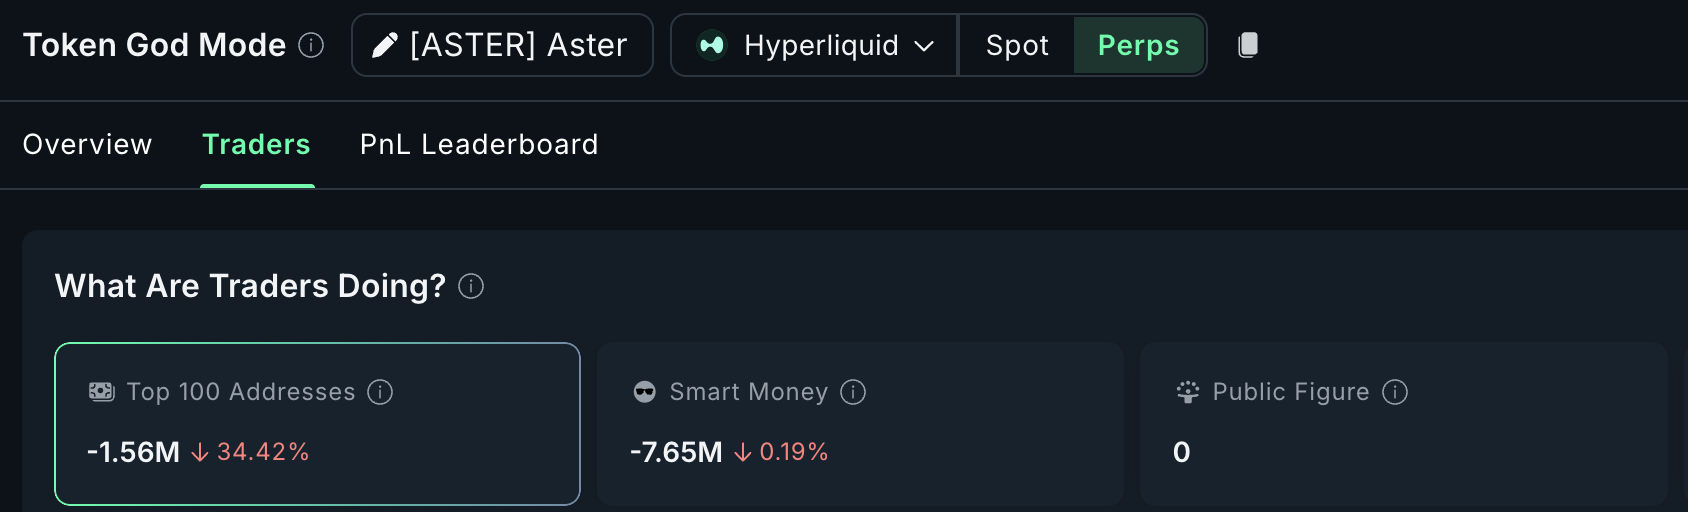The width and height of the screenshot is (1688, 512).
Task: Select the Traders tab
Action: point(256,145)
